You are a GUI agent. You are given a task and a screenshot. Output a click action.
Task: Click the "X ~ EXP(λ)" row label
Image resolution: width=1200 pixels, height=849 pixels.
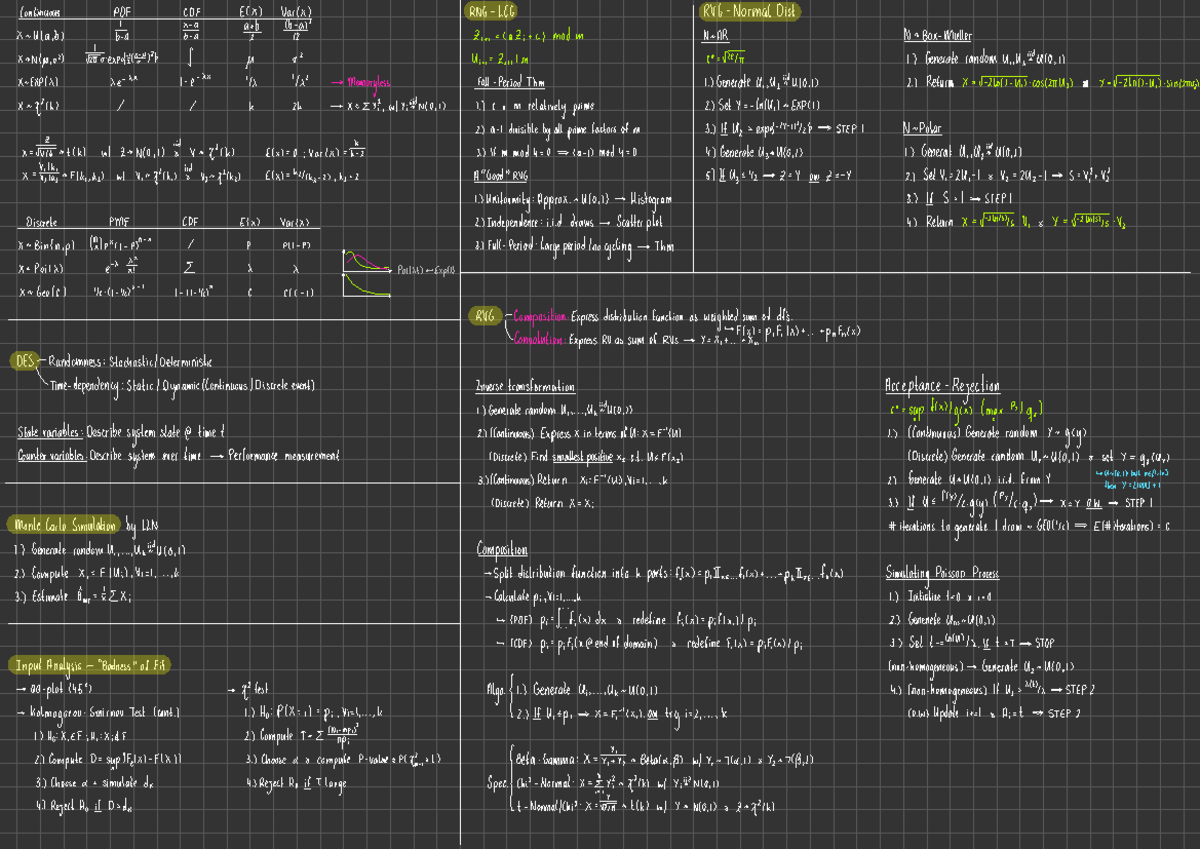40,83
